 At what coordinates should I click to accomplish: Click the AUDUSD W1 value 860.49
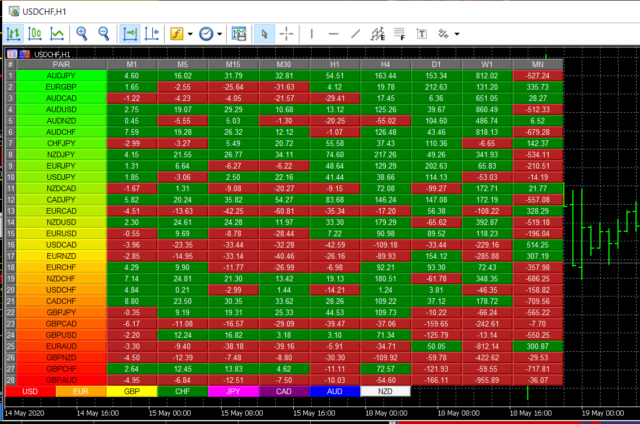coord(487,109)
